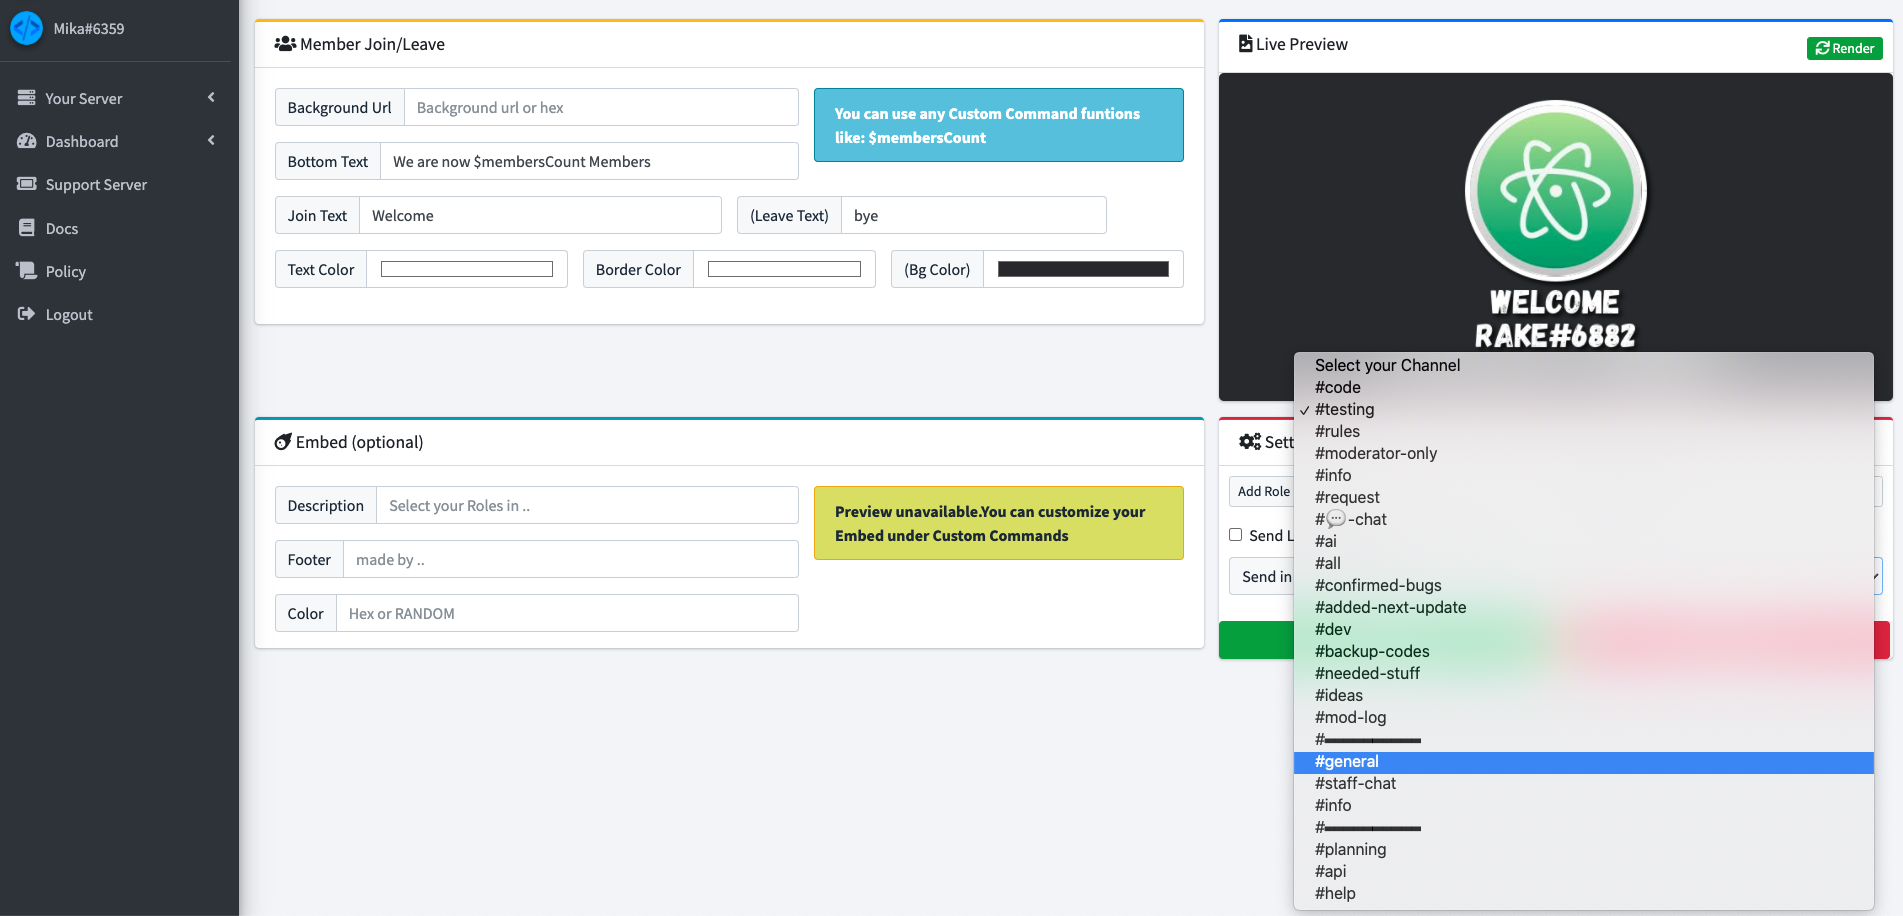Select #general channel option
1903x916 pixels.
click(x=1583, y=761)
